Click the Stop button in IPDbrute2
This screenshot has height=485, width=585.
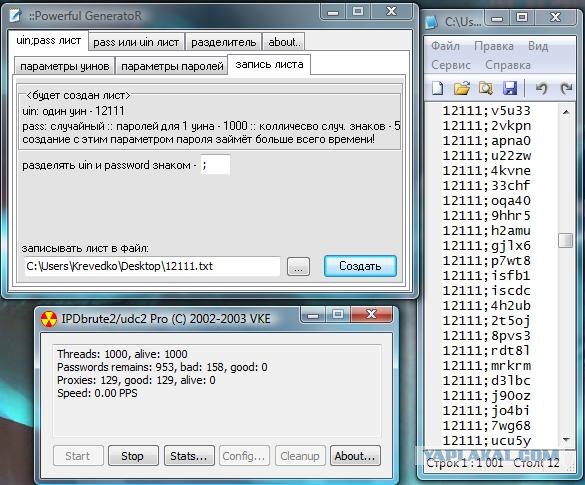pos(133,456)
